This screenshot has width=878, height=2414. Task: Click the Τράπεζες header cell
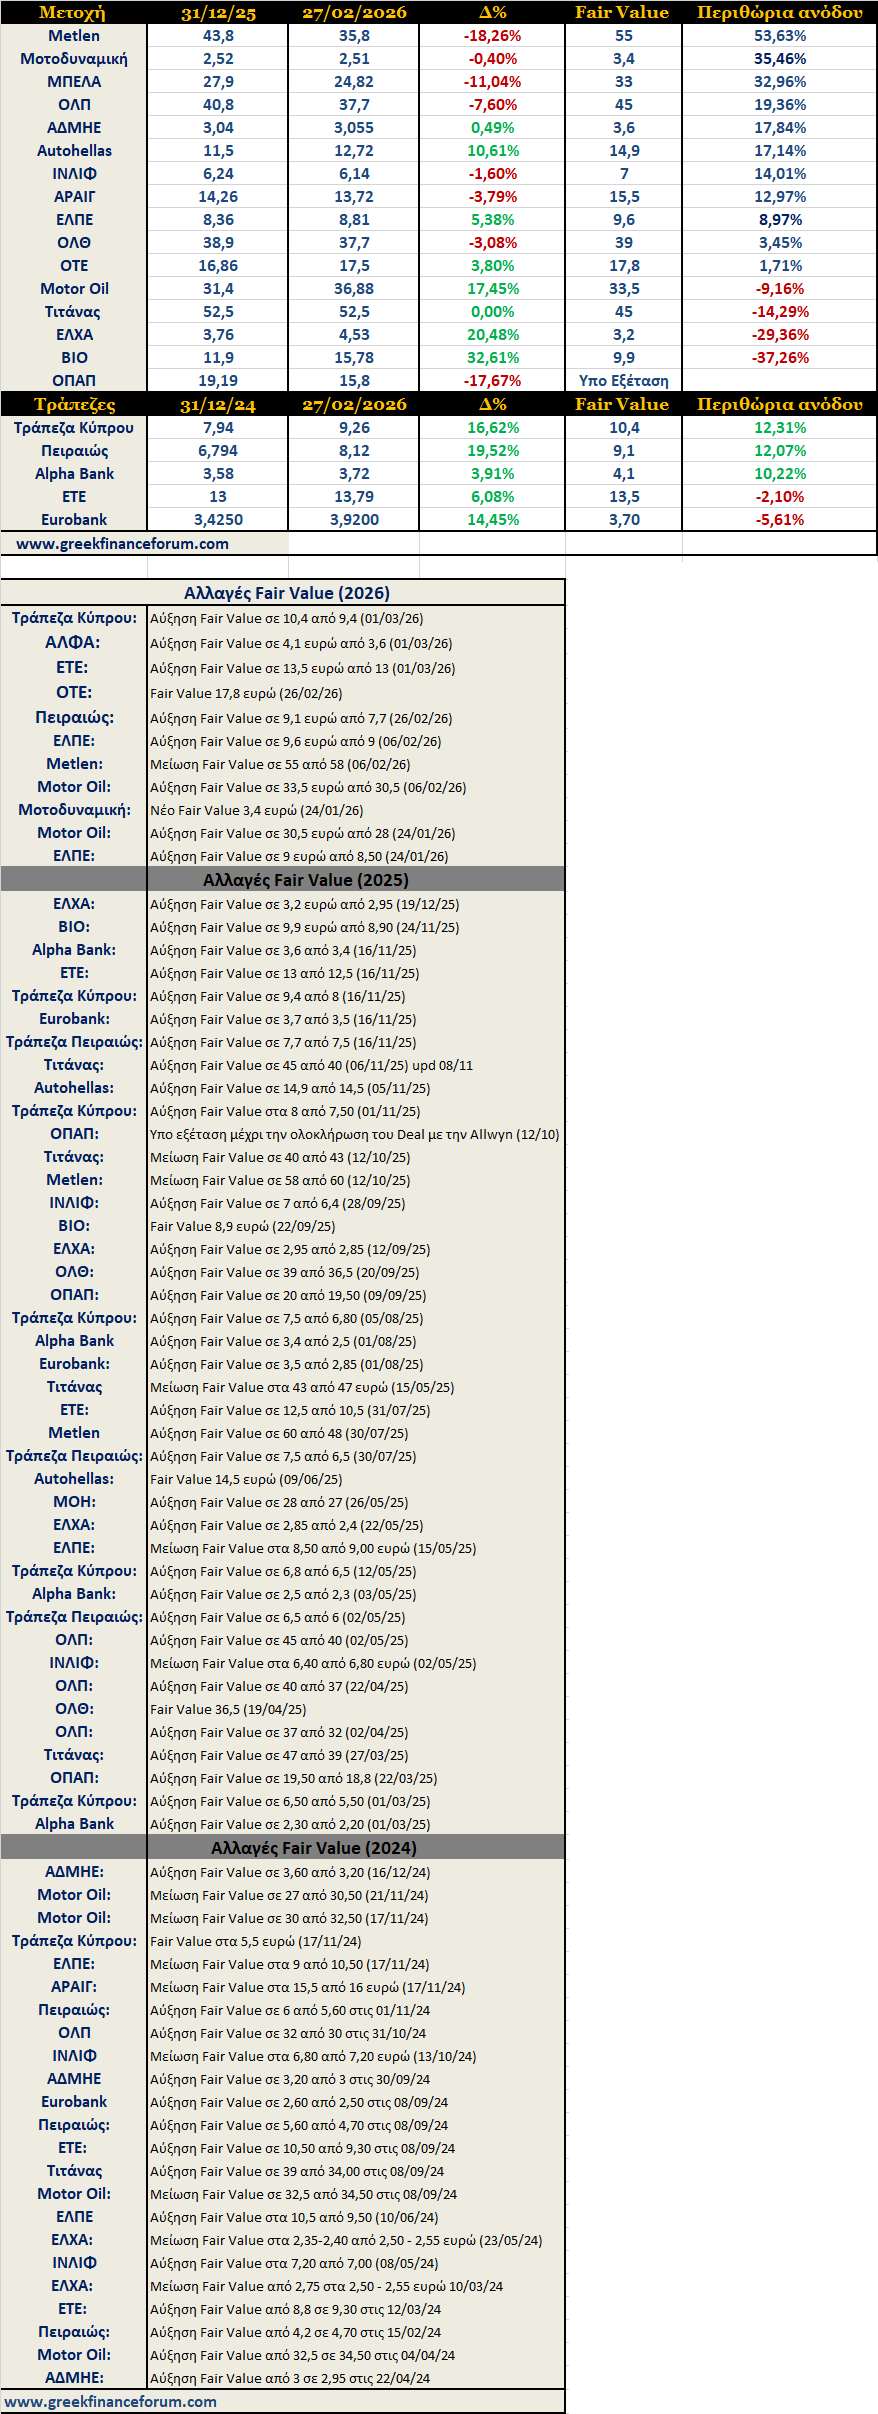(74, 404)
